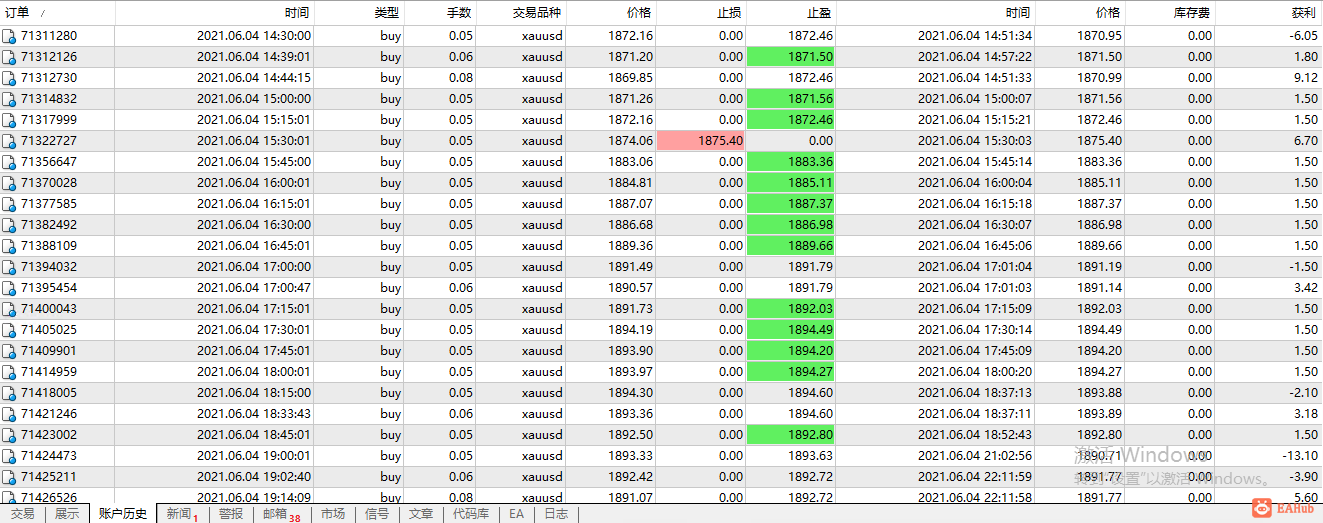Image resolution: width=1323 pixels, height=523 pixels.
Task: Click the order icon for 71377585
Action: click(9, 204)
